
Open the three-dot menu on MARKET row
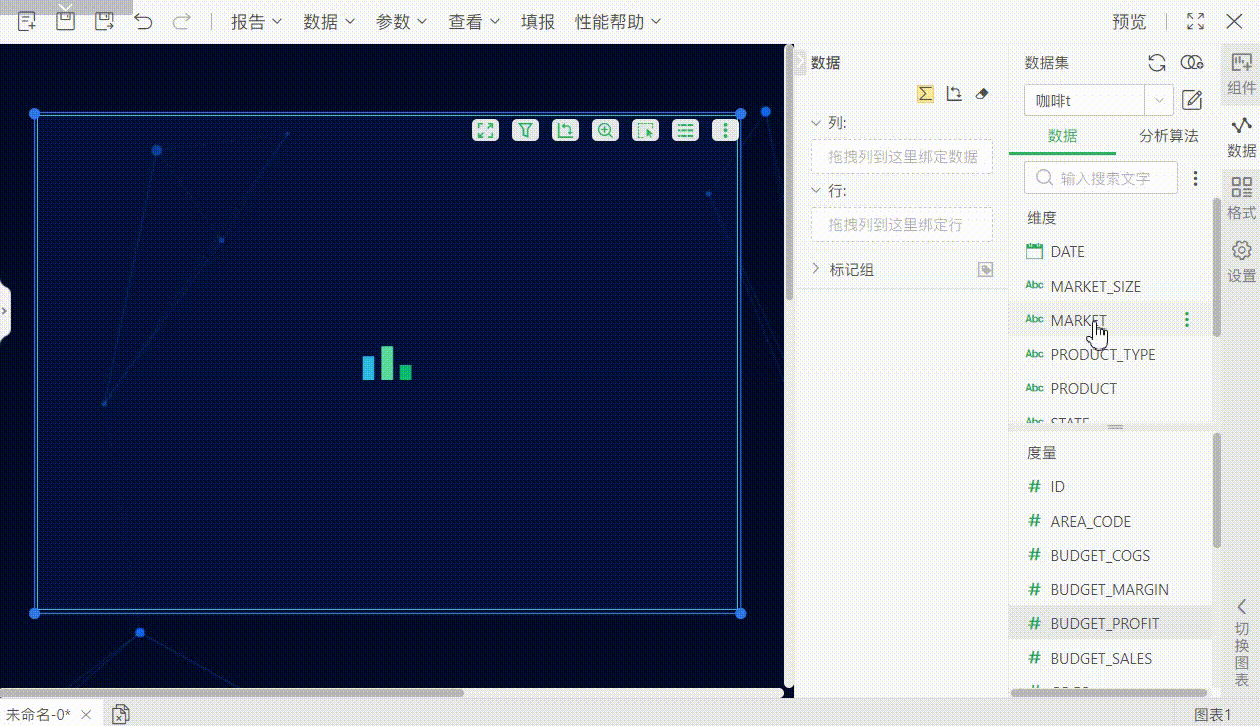pyautogui.click(x=1187, y=320)
